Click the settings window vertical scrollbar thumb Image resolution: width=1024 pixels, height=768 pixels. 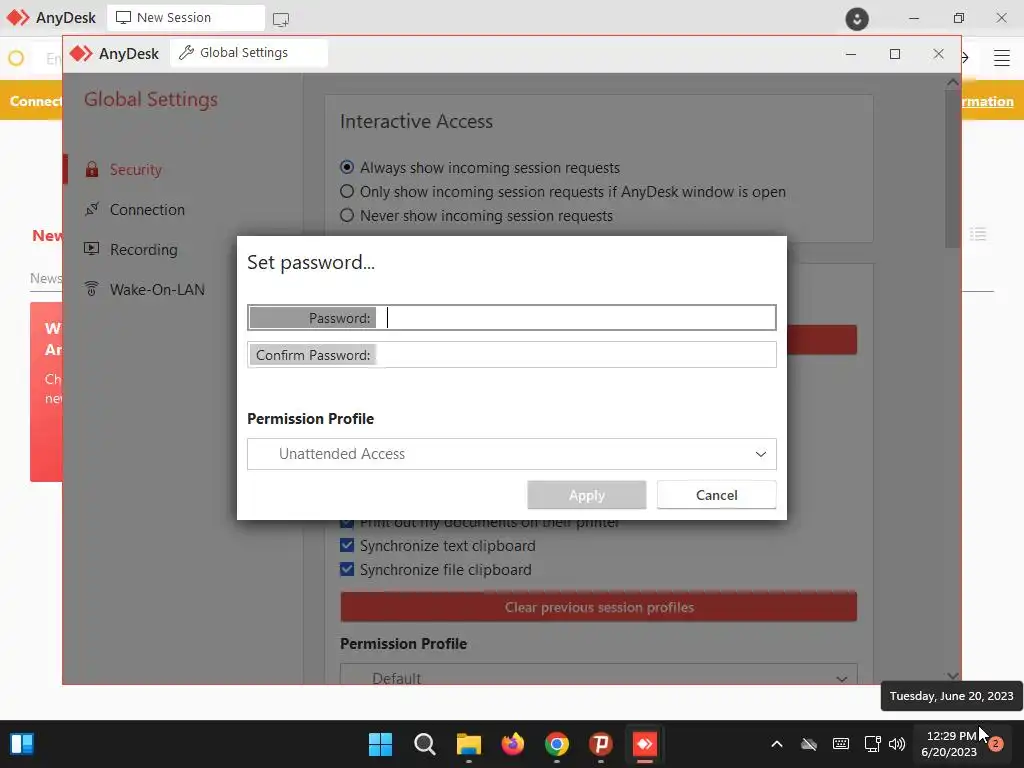[x=952, y=168]
